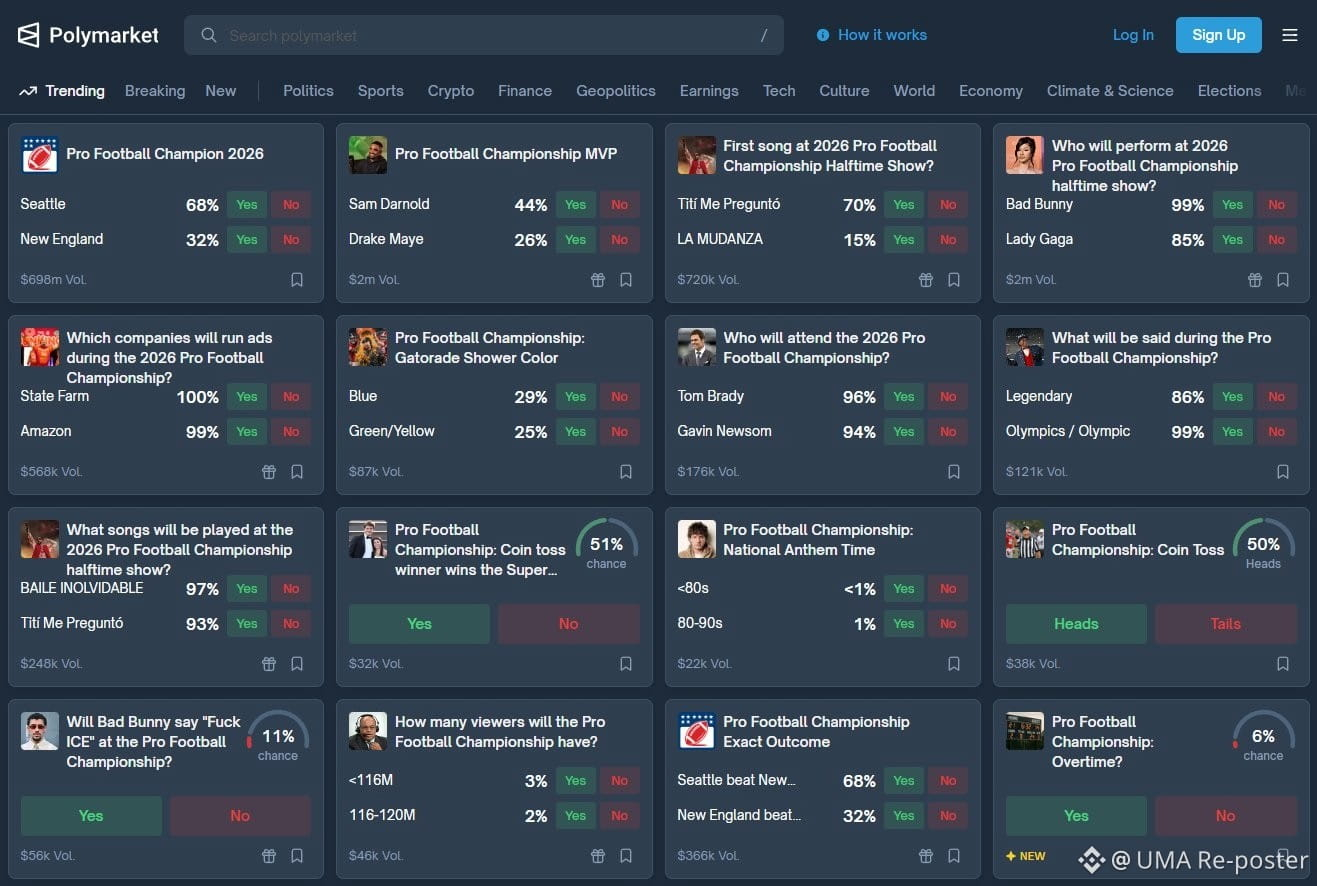Go to the Politics category

308,91
